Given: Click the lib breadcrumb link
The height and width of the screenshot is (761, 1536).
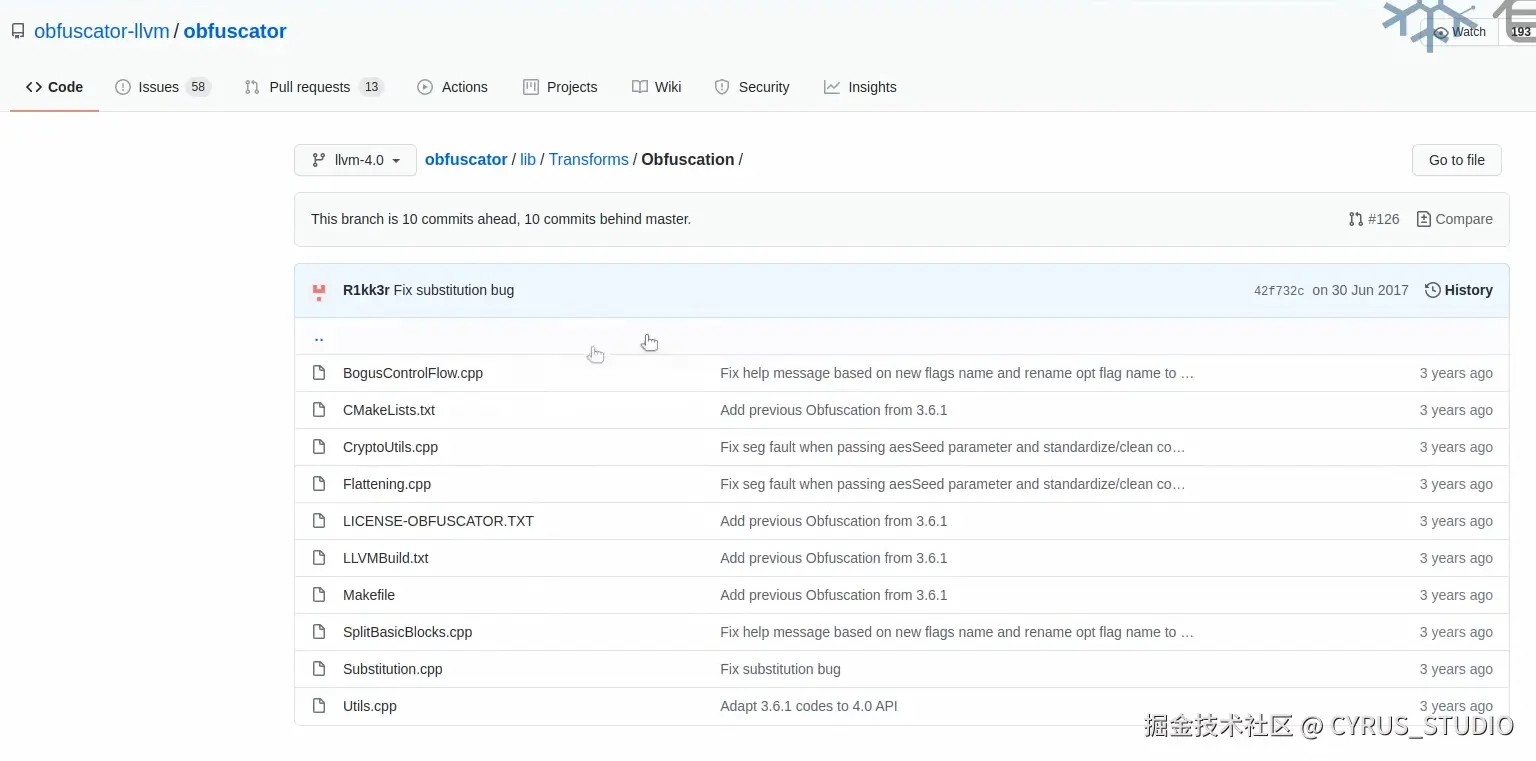Looking at the screenshot, I should pos(528,160).
